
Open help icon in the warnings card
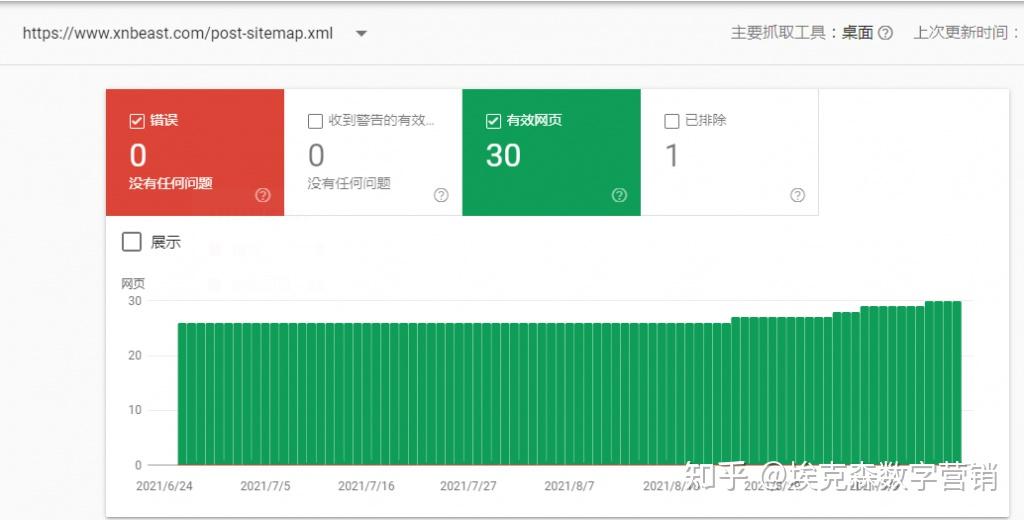coord(441,195)
